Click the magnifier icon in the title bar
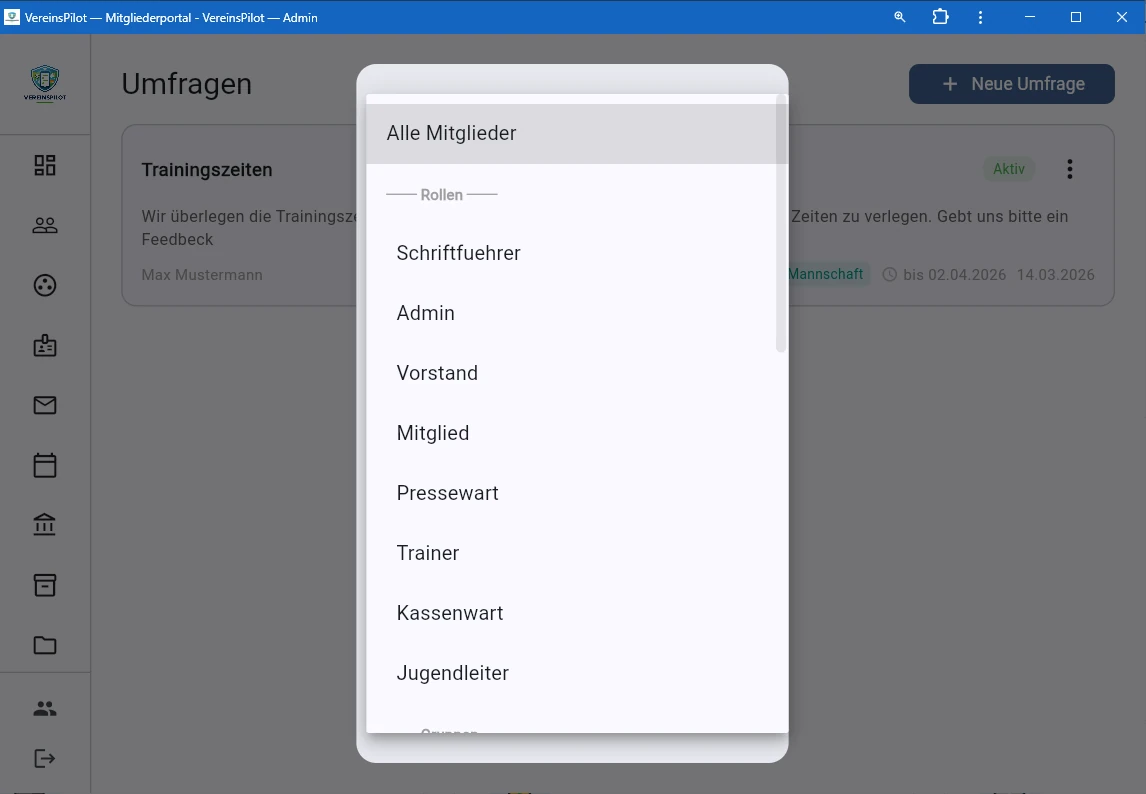This screenshot has height=794, width=1146. (x=899, y=17)
